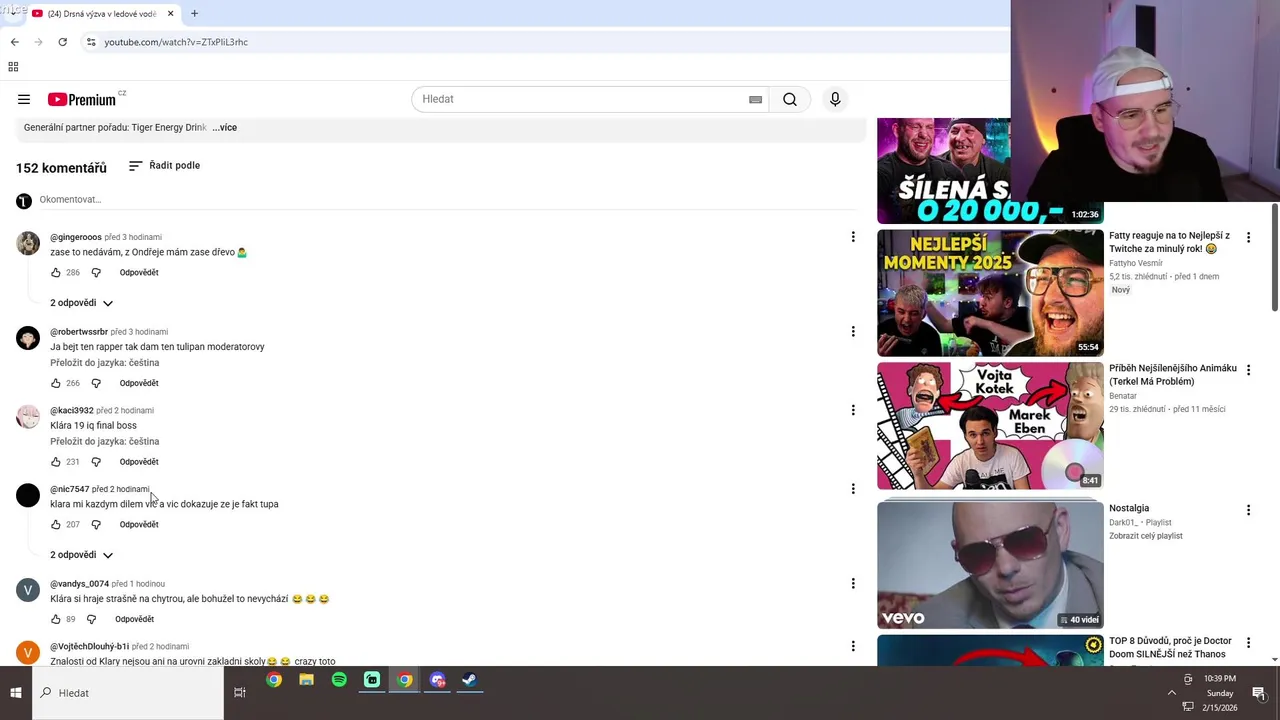
Task: Open the Řadit podle sort menu
Action: tap(164, 166)
